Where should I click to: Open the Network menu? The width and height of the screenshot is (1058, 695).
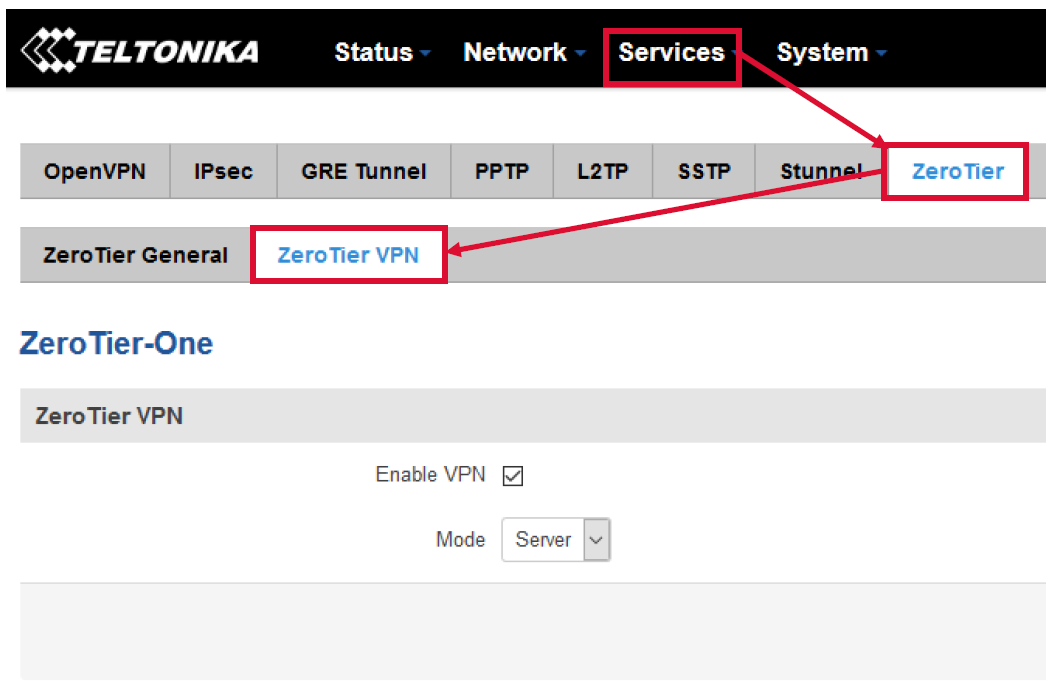pos(524,52)
